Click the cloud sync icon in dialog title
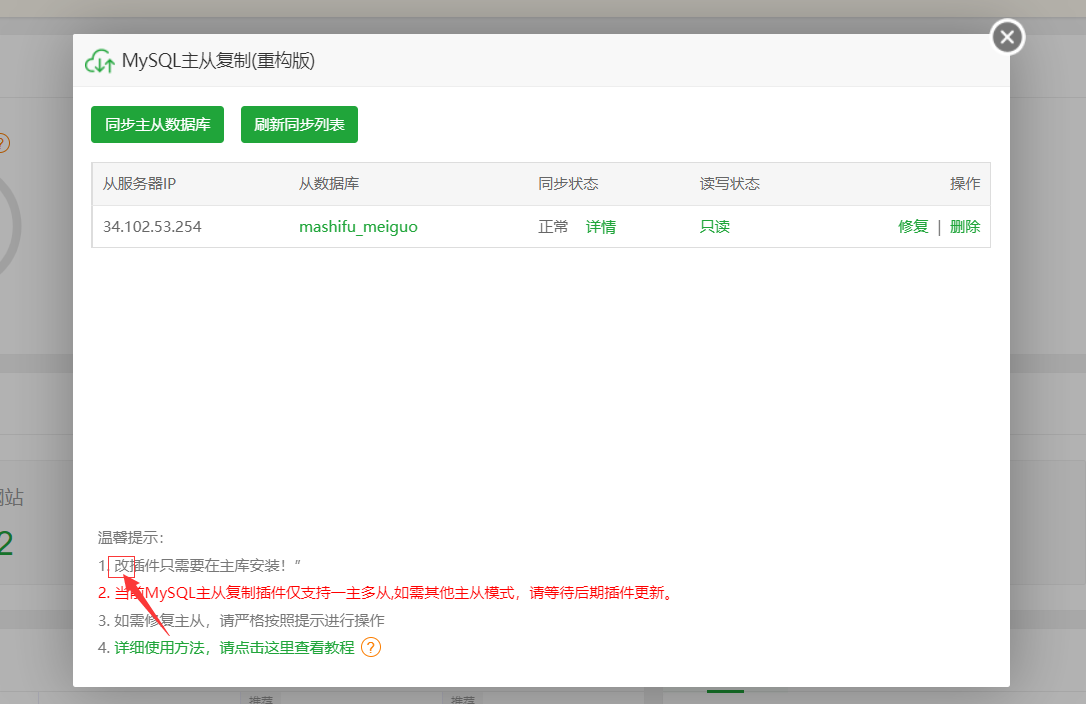The image size is (1086, 704). (x=100, y=61)
